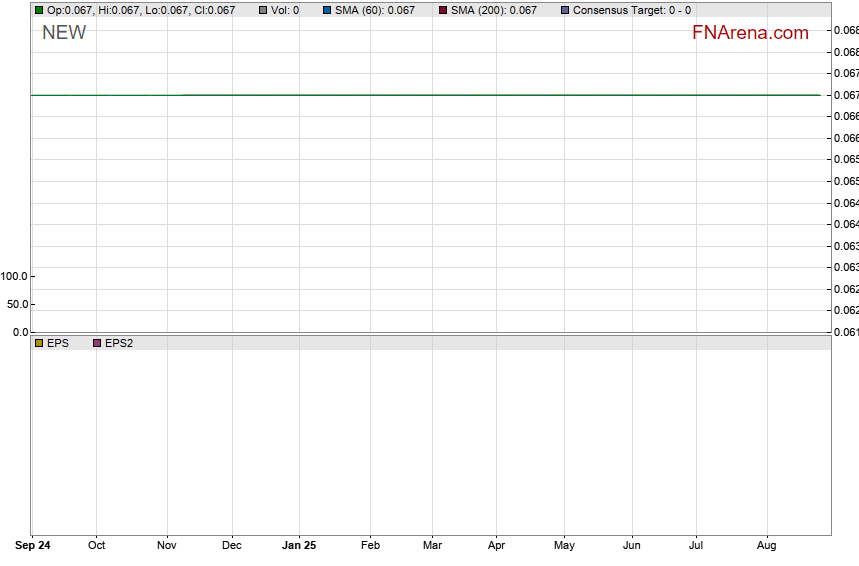Image resolution: width=859 pixels, height=566 pixels.
Task: Click the EPS2 legend text
Action: [x=119, y=343]
